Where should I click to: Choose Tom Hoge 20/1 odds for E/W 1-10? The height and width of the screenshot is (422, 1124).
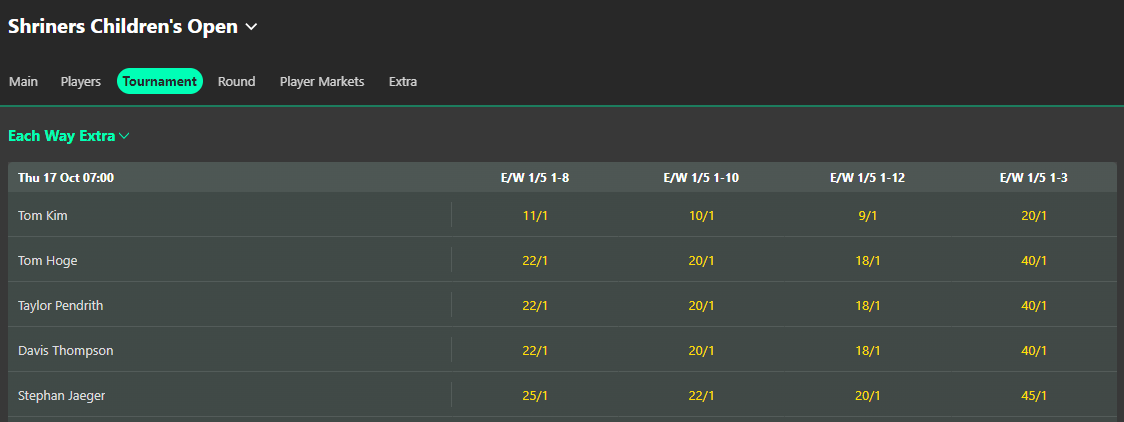tap(701, 261)
